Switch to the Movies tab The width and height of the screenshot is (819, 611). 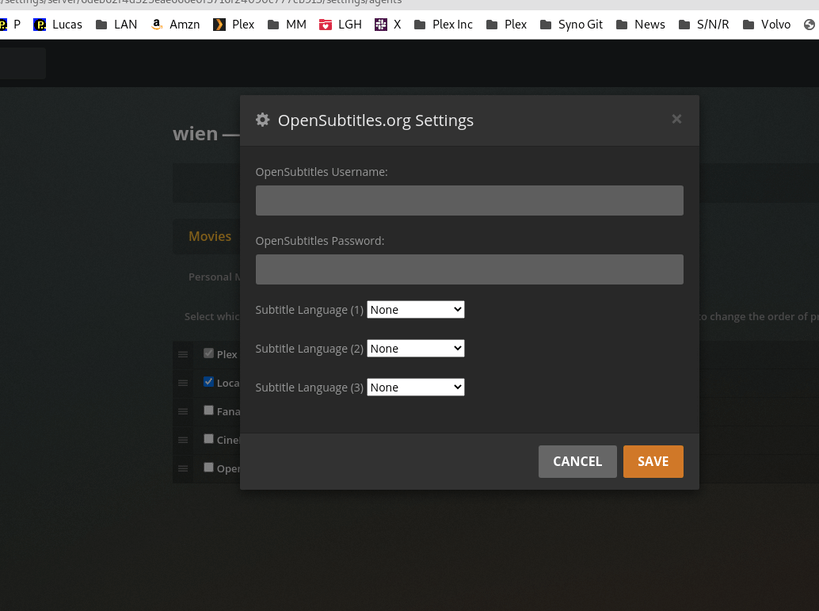209,237
